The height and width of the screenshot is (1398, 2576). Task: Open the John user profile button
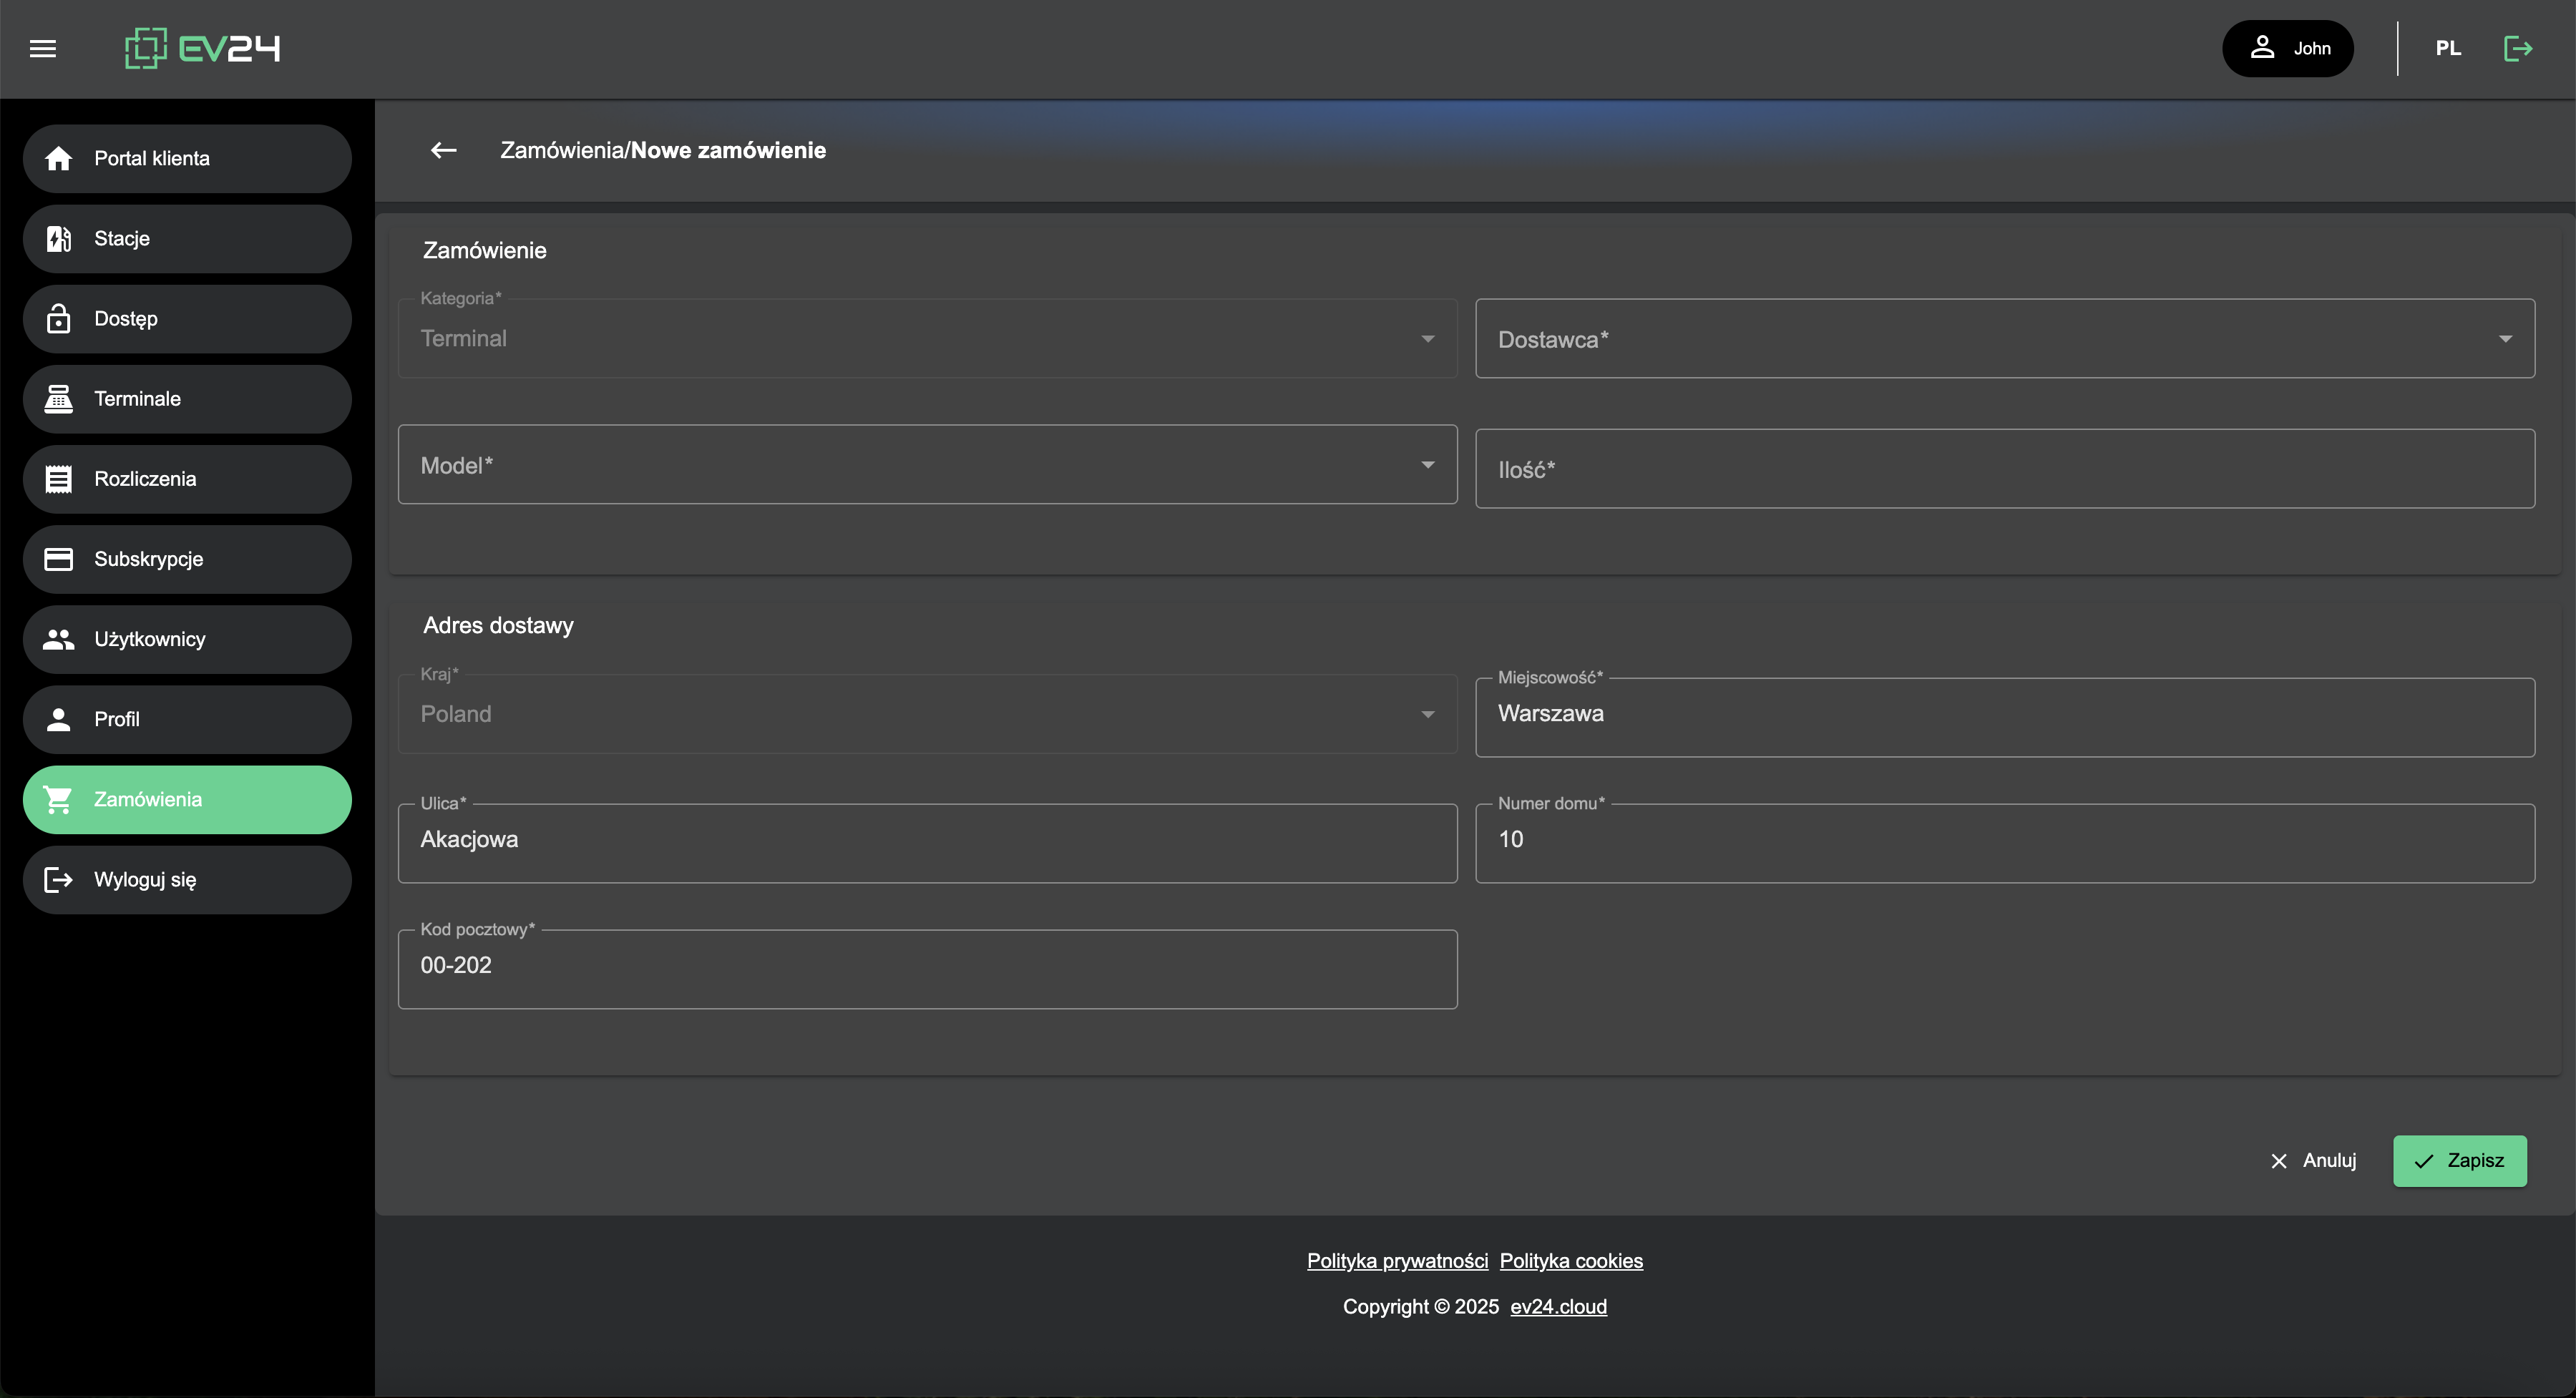(2287, 48)
